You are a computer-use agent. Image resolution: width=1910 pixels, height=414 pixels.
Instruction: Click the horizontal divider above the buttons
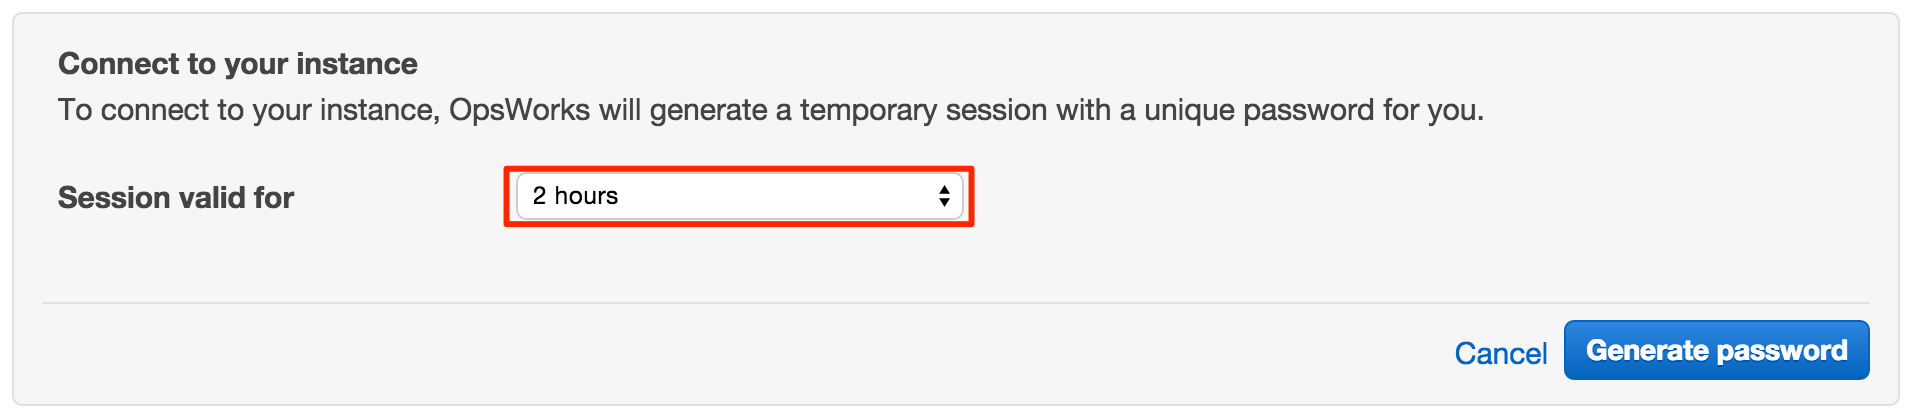pos(955,303)
